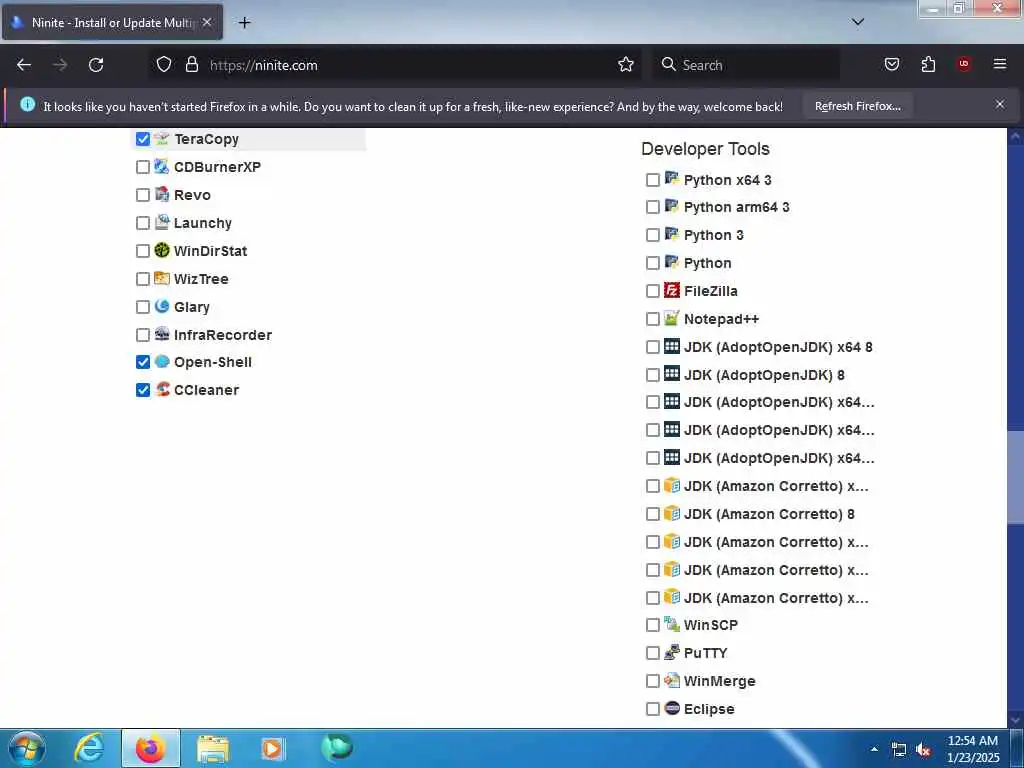The width and height of the screenshot is (1024, 768).
Task: Open the Firefox application menu
Action: coord(999,65)
